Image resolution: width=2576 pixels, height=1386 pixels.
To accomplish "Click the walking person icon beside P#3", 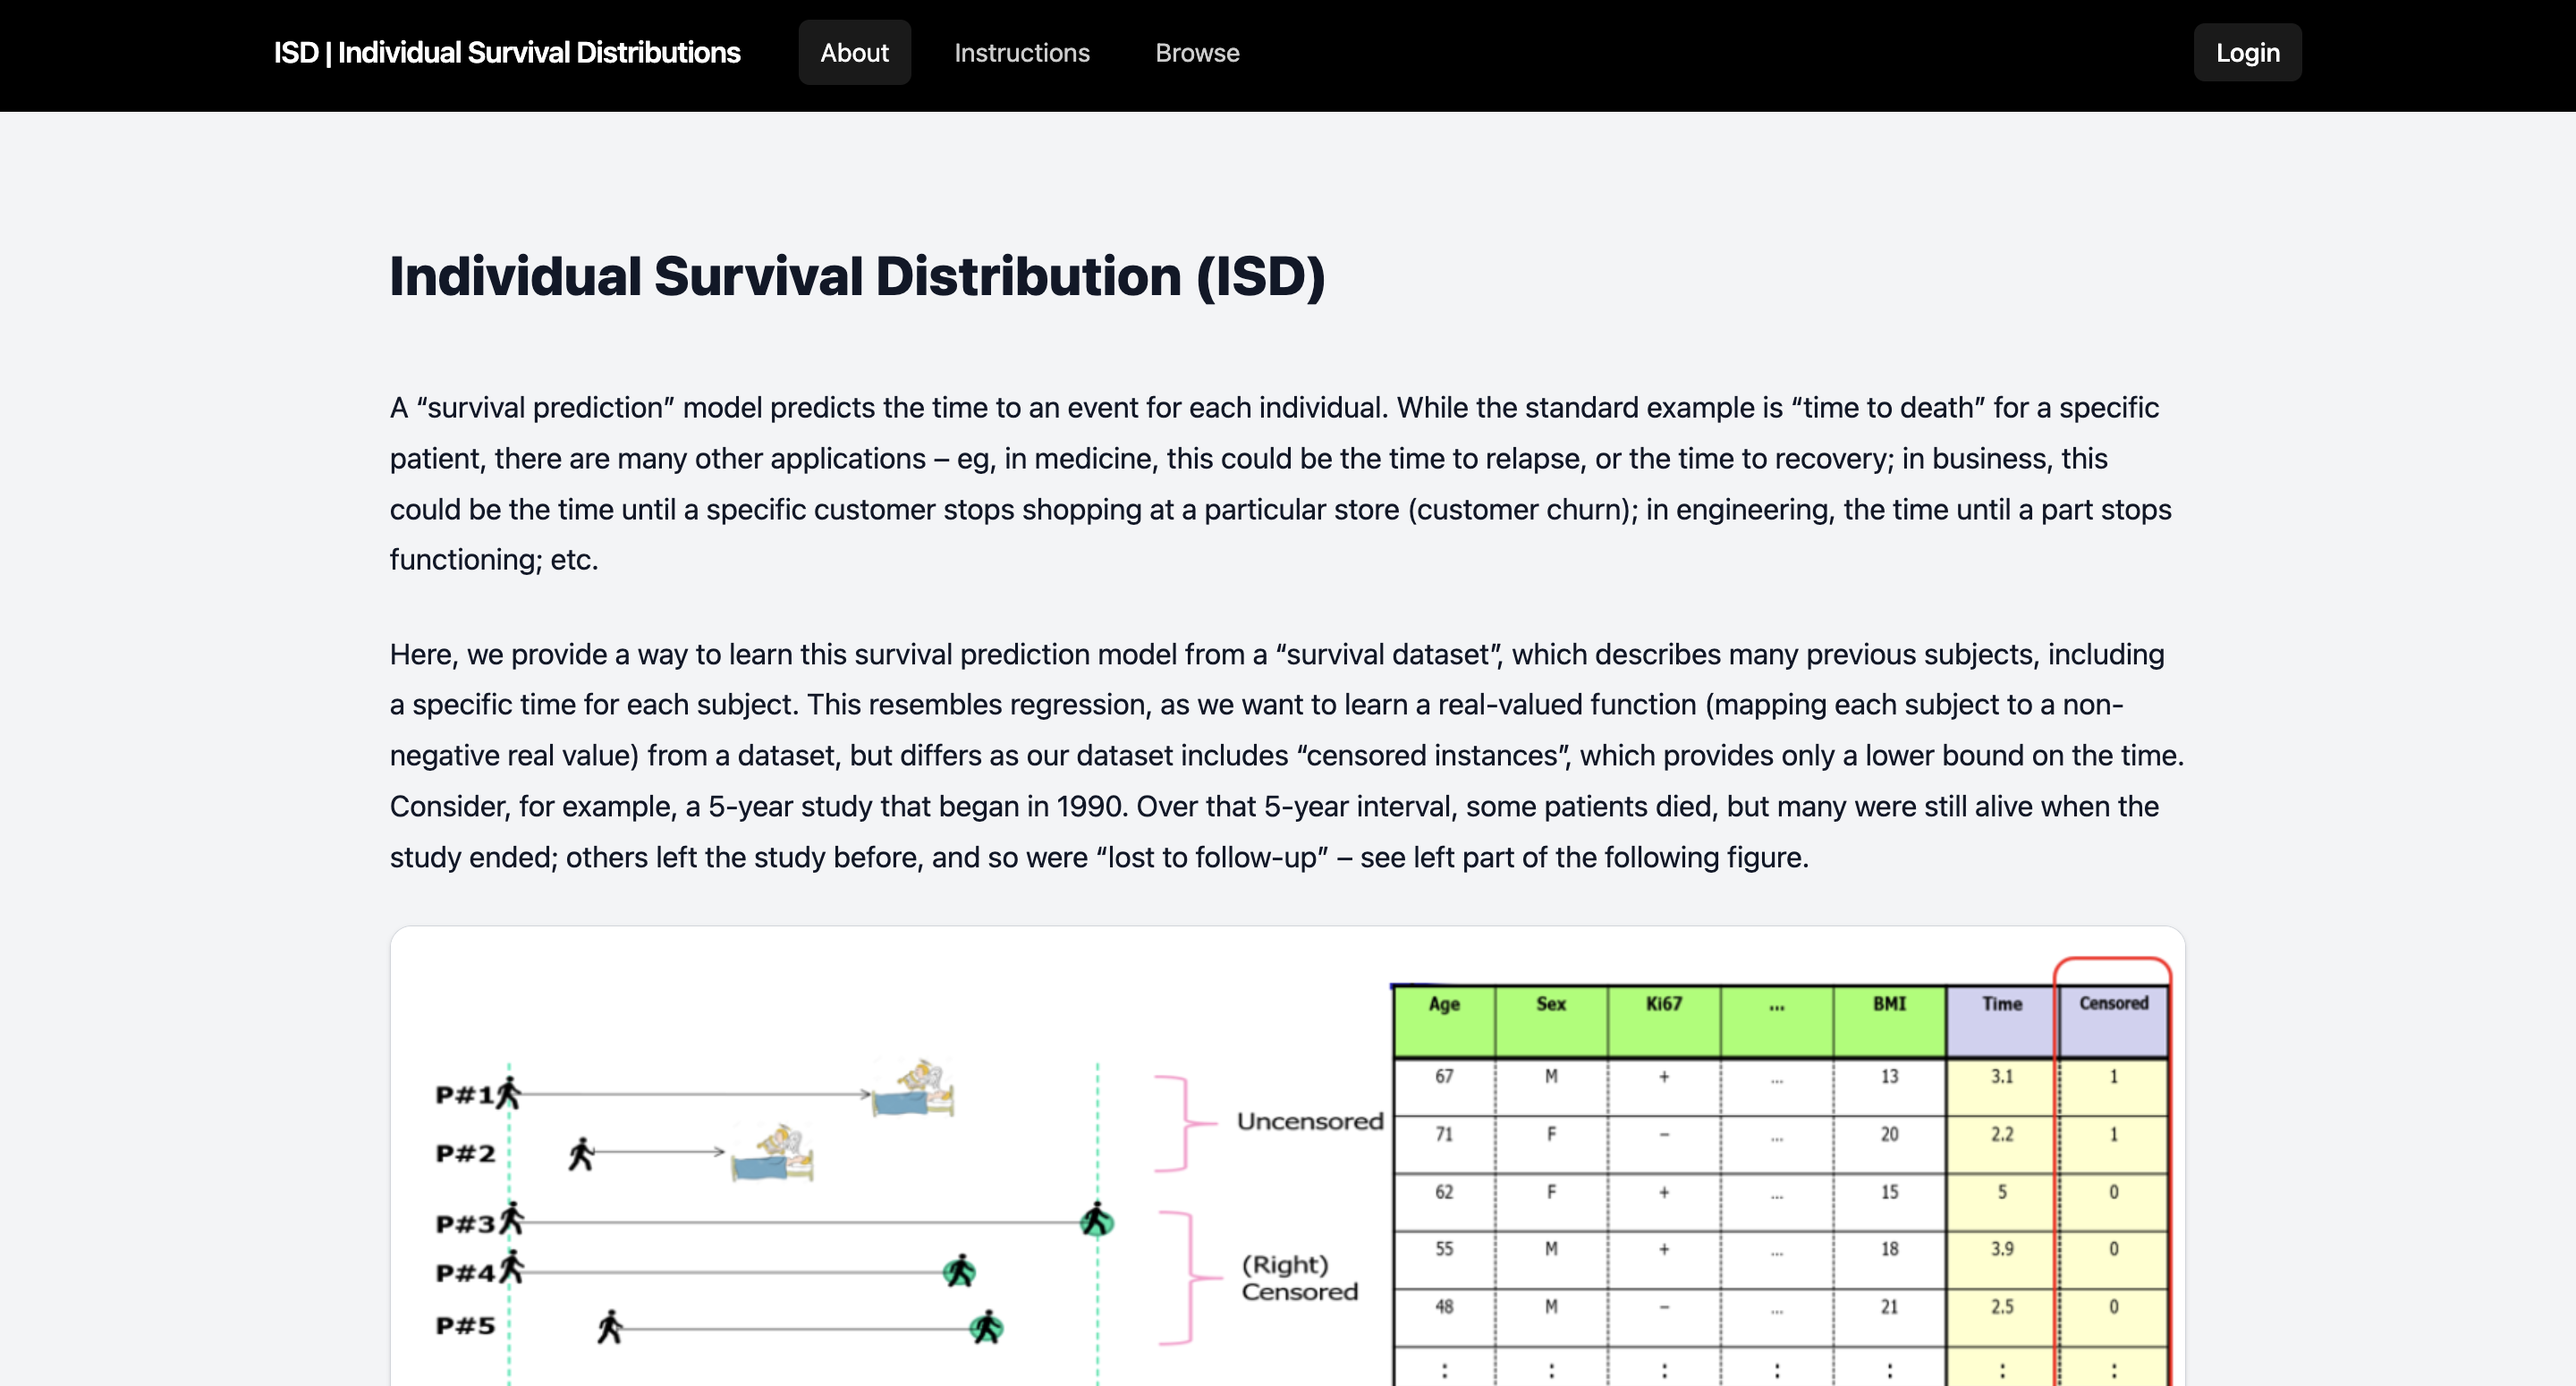I will point(512,1218).
